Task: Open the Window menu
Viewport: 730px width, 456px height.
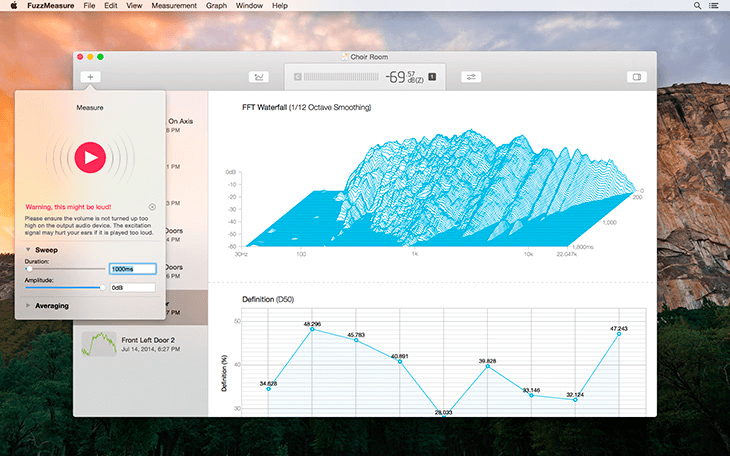Action: tap(249, 6)
